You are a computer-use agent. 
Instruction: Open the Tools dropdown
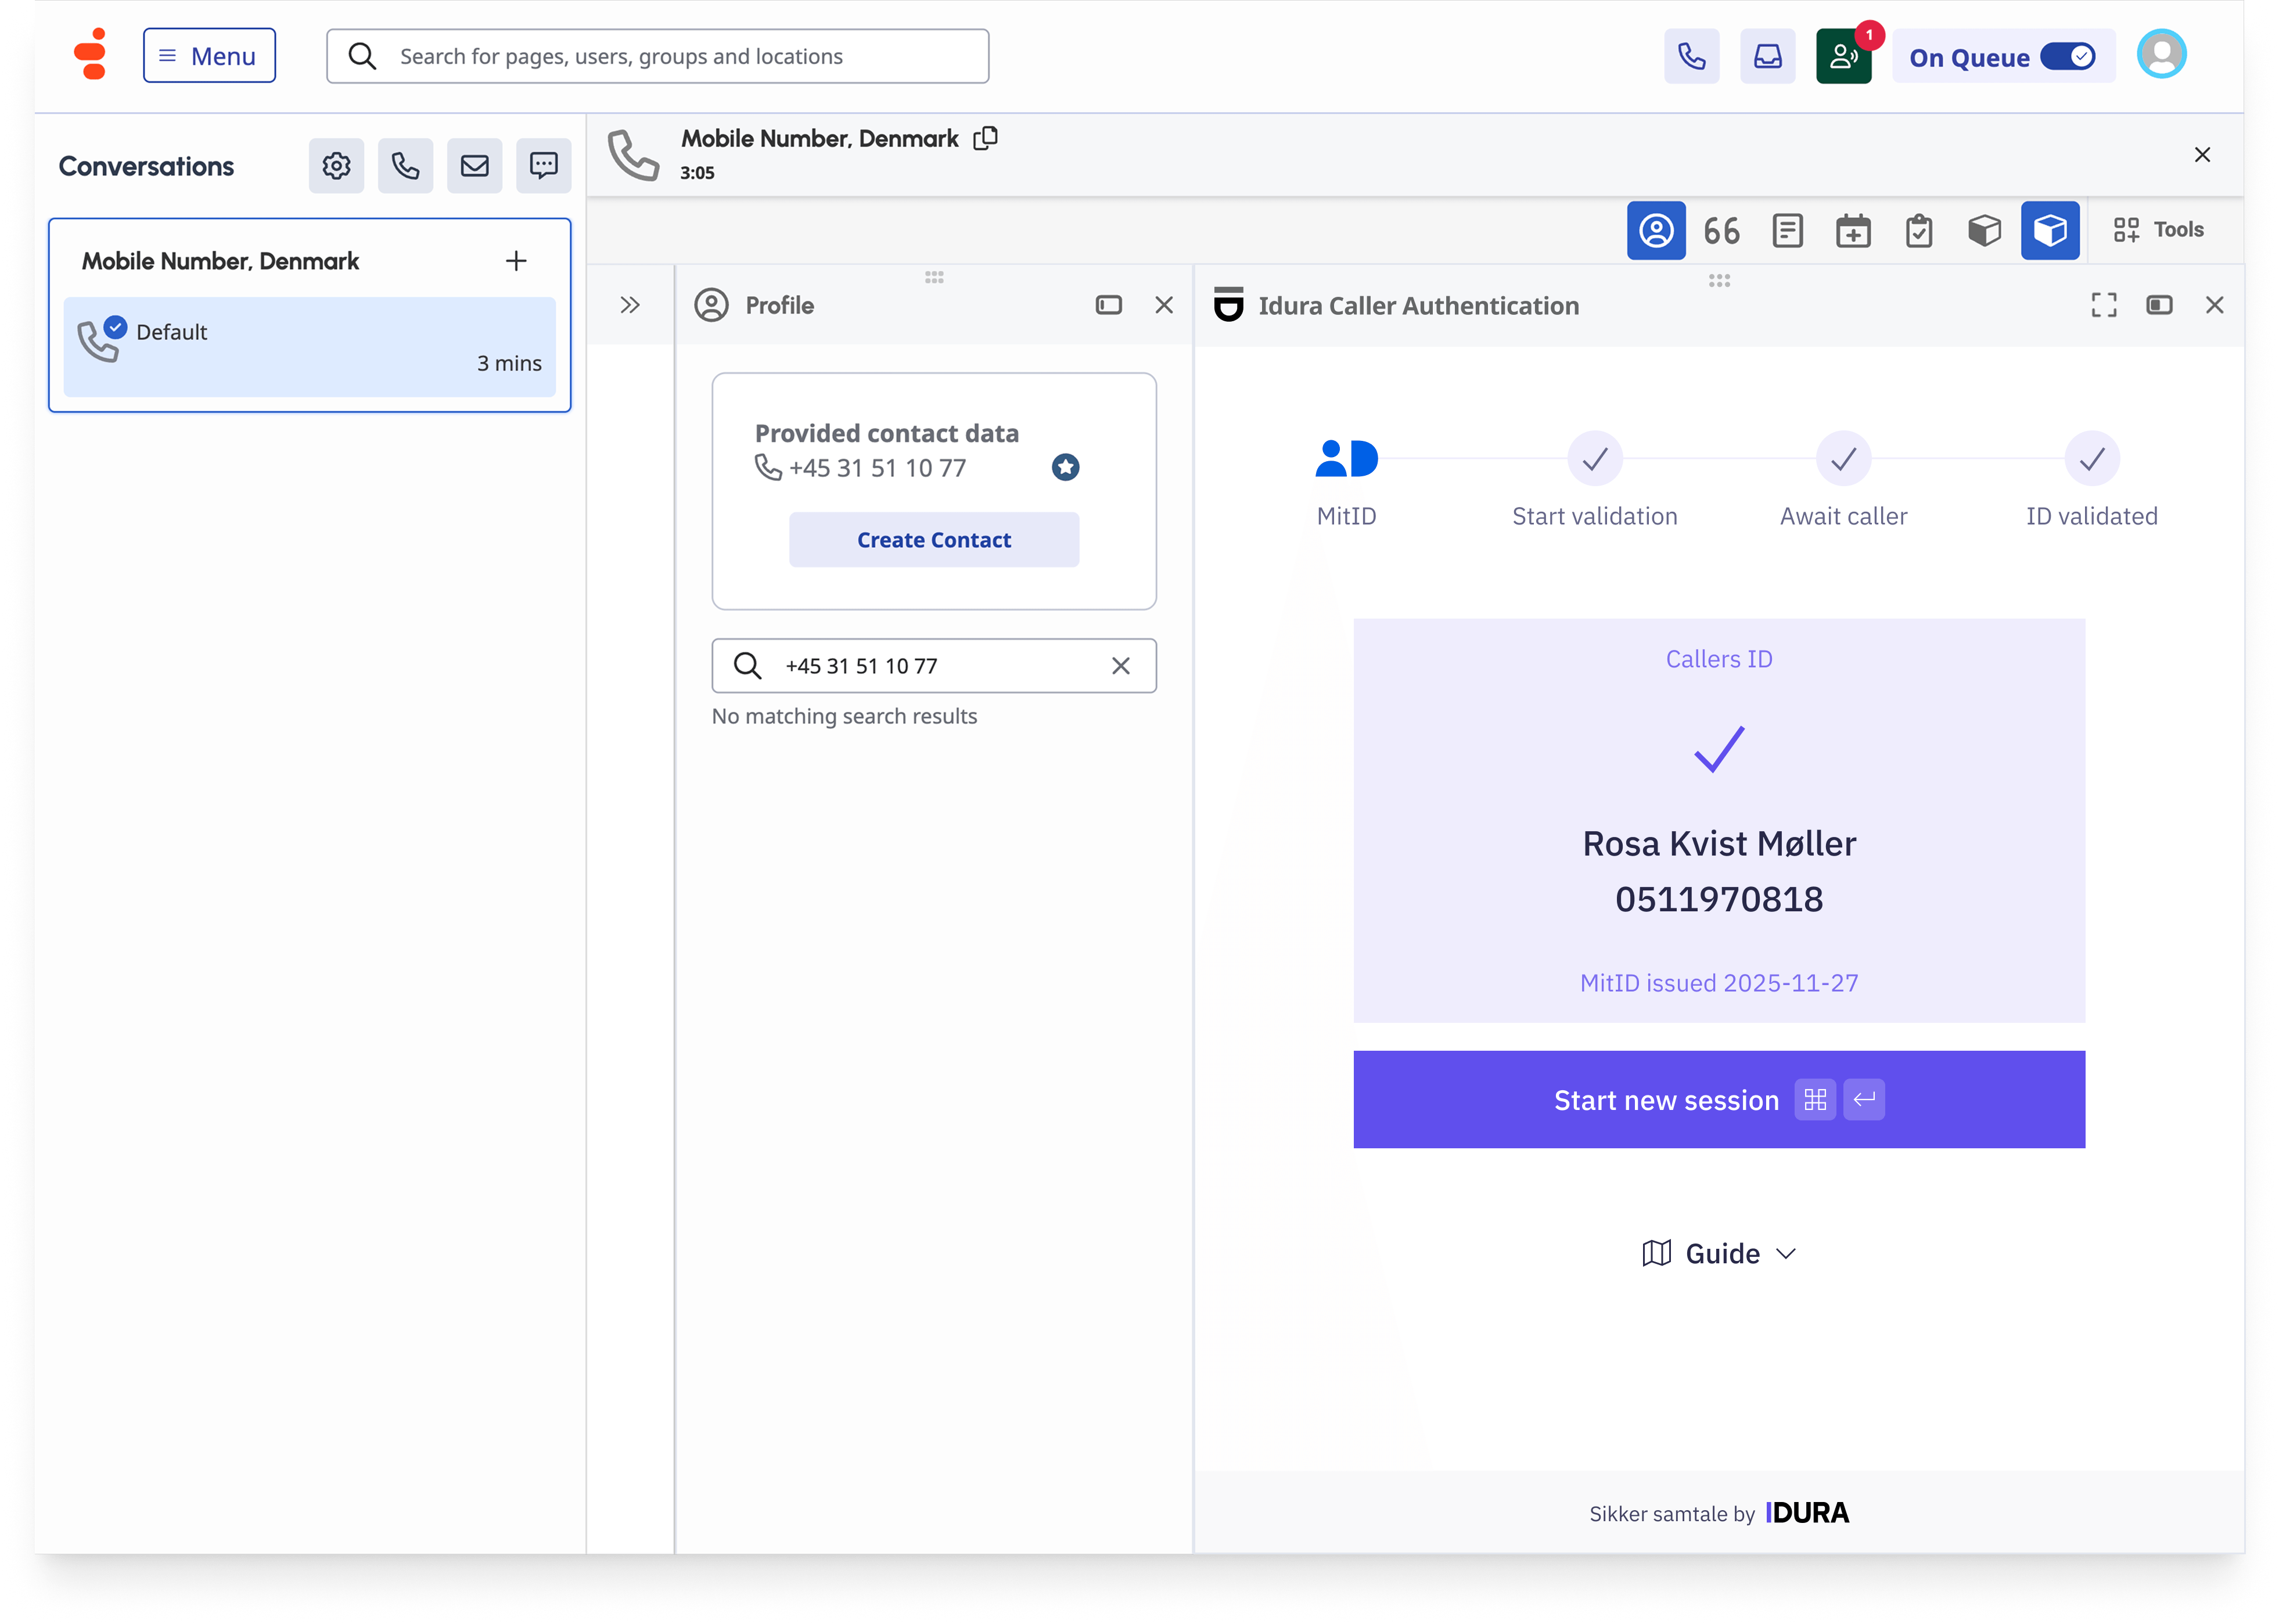(x=2159, y=230)
